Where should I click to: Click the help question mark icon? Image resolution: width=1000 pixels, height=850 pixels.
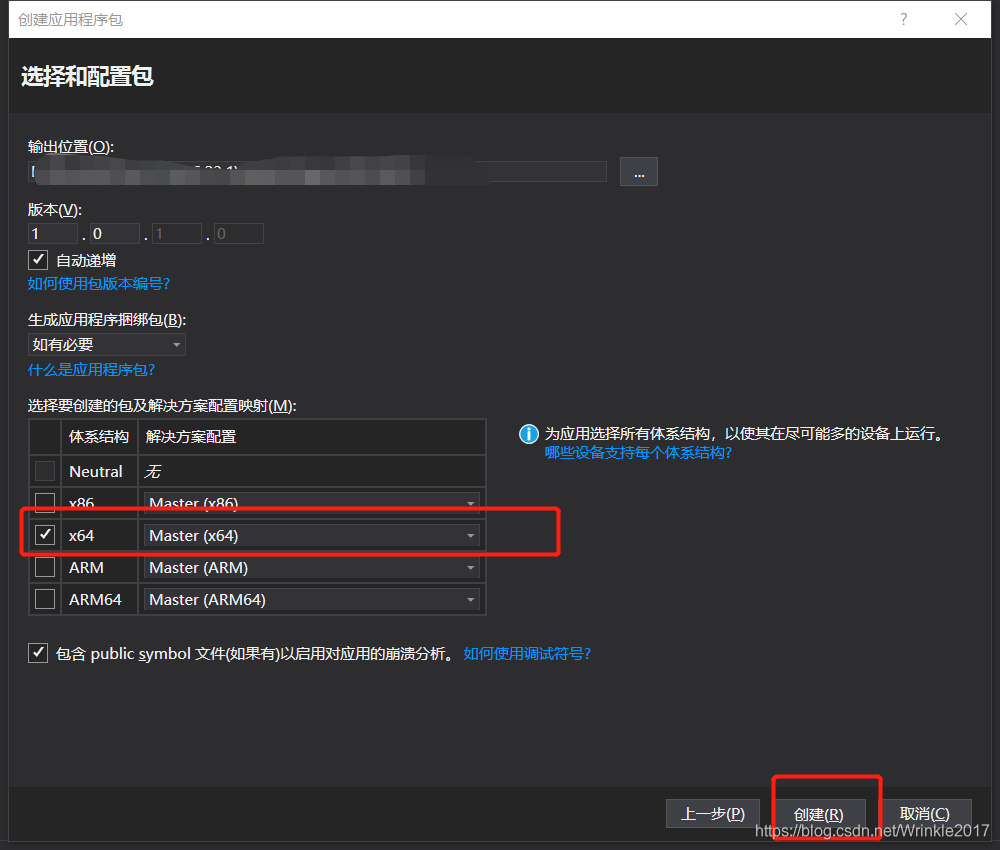click(903, 19)
